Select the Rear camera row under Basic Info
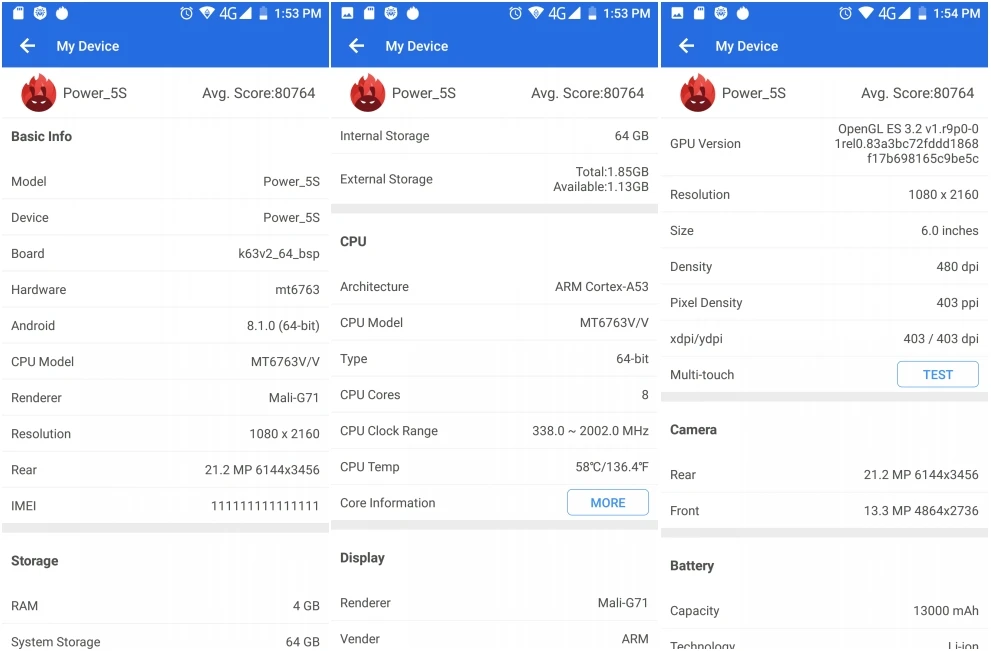The height and width of the screenshot is (651, 991). (x=166, y=470)
